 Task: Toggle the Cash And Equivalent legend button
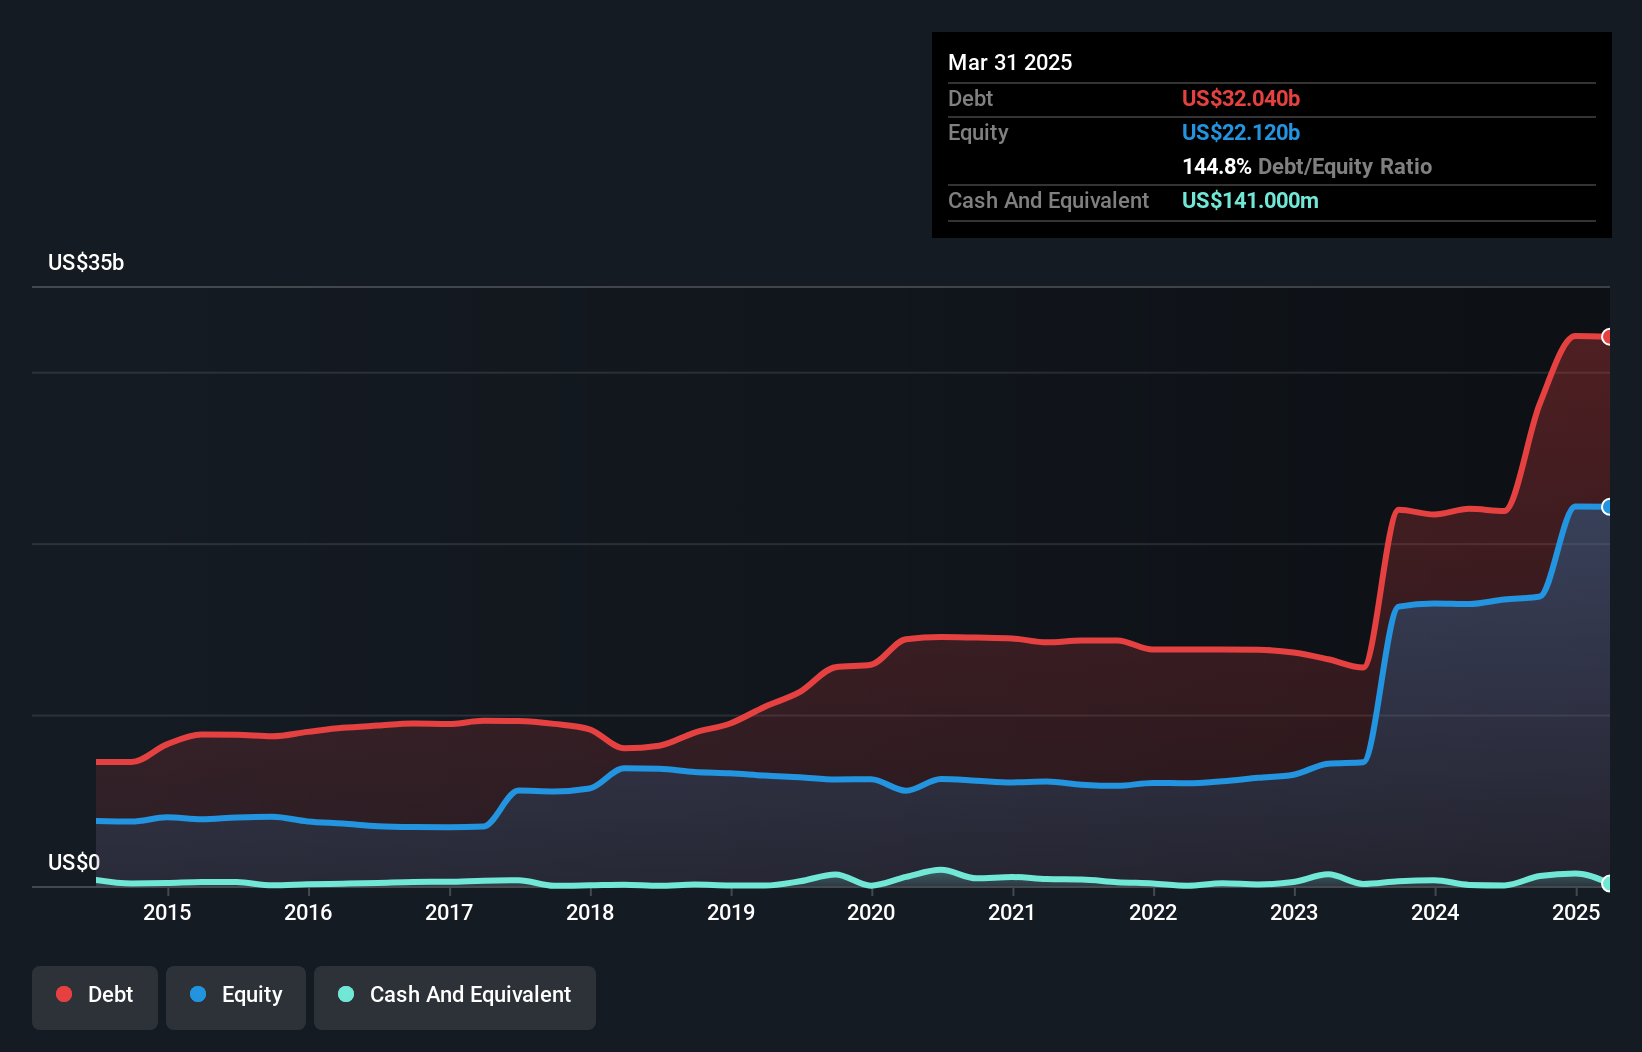[x=455, y=997]
